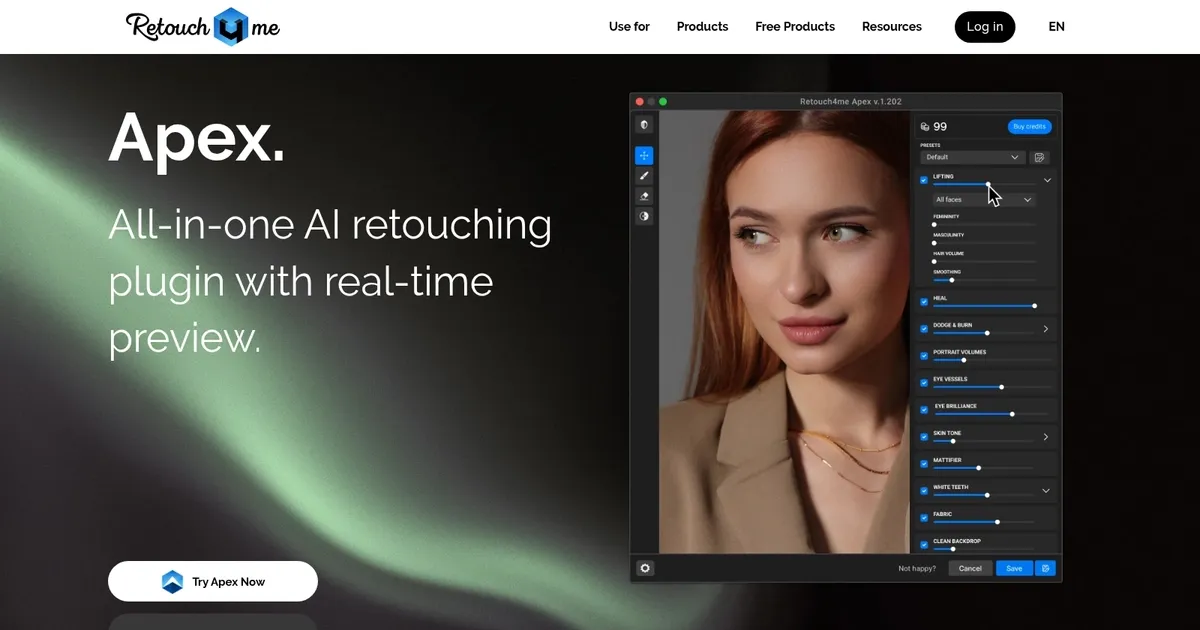Open the Products menu
Image resolution: width=1200 pixels, height=630 pixels.
click(702, 27)
